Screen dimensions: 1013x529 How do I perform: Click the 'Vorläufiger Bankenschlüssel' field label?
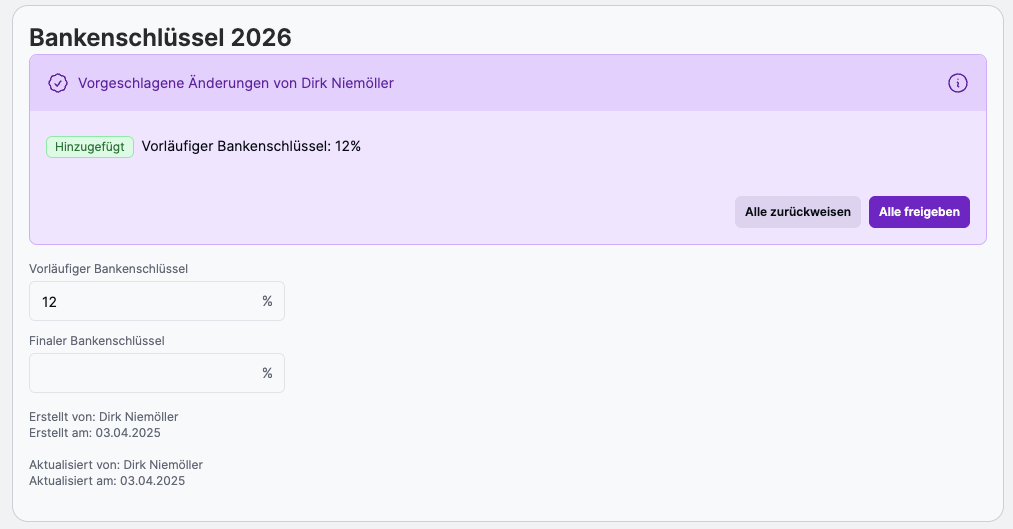(x=109, y=268)
